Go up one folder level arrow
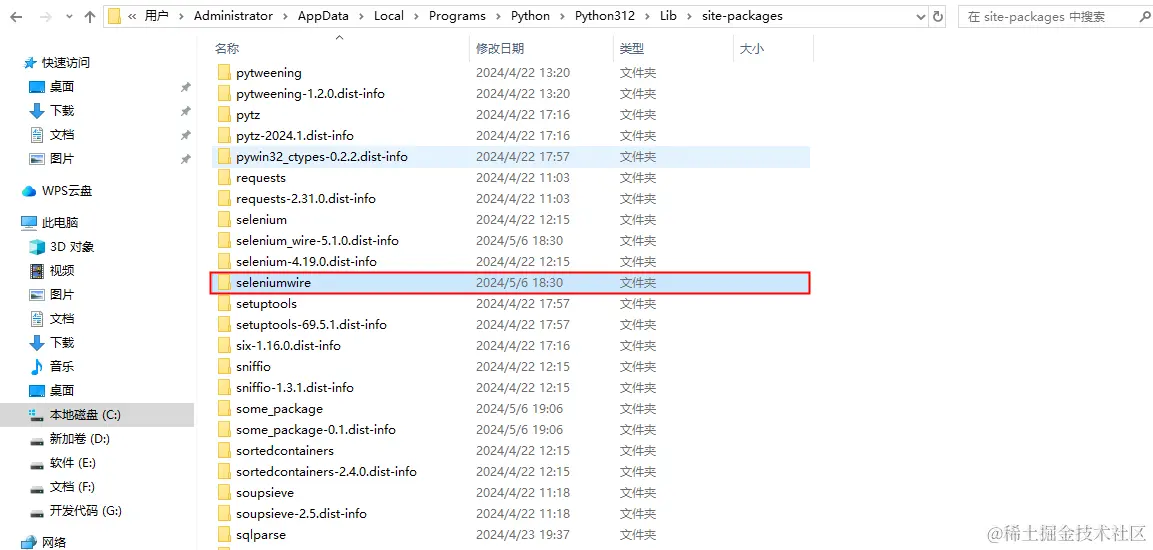The image size is (1153, 550). click(x=90, y=16)
